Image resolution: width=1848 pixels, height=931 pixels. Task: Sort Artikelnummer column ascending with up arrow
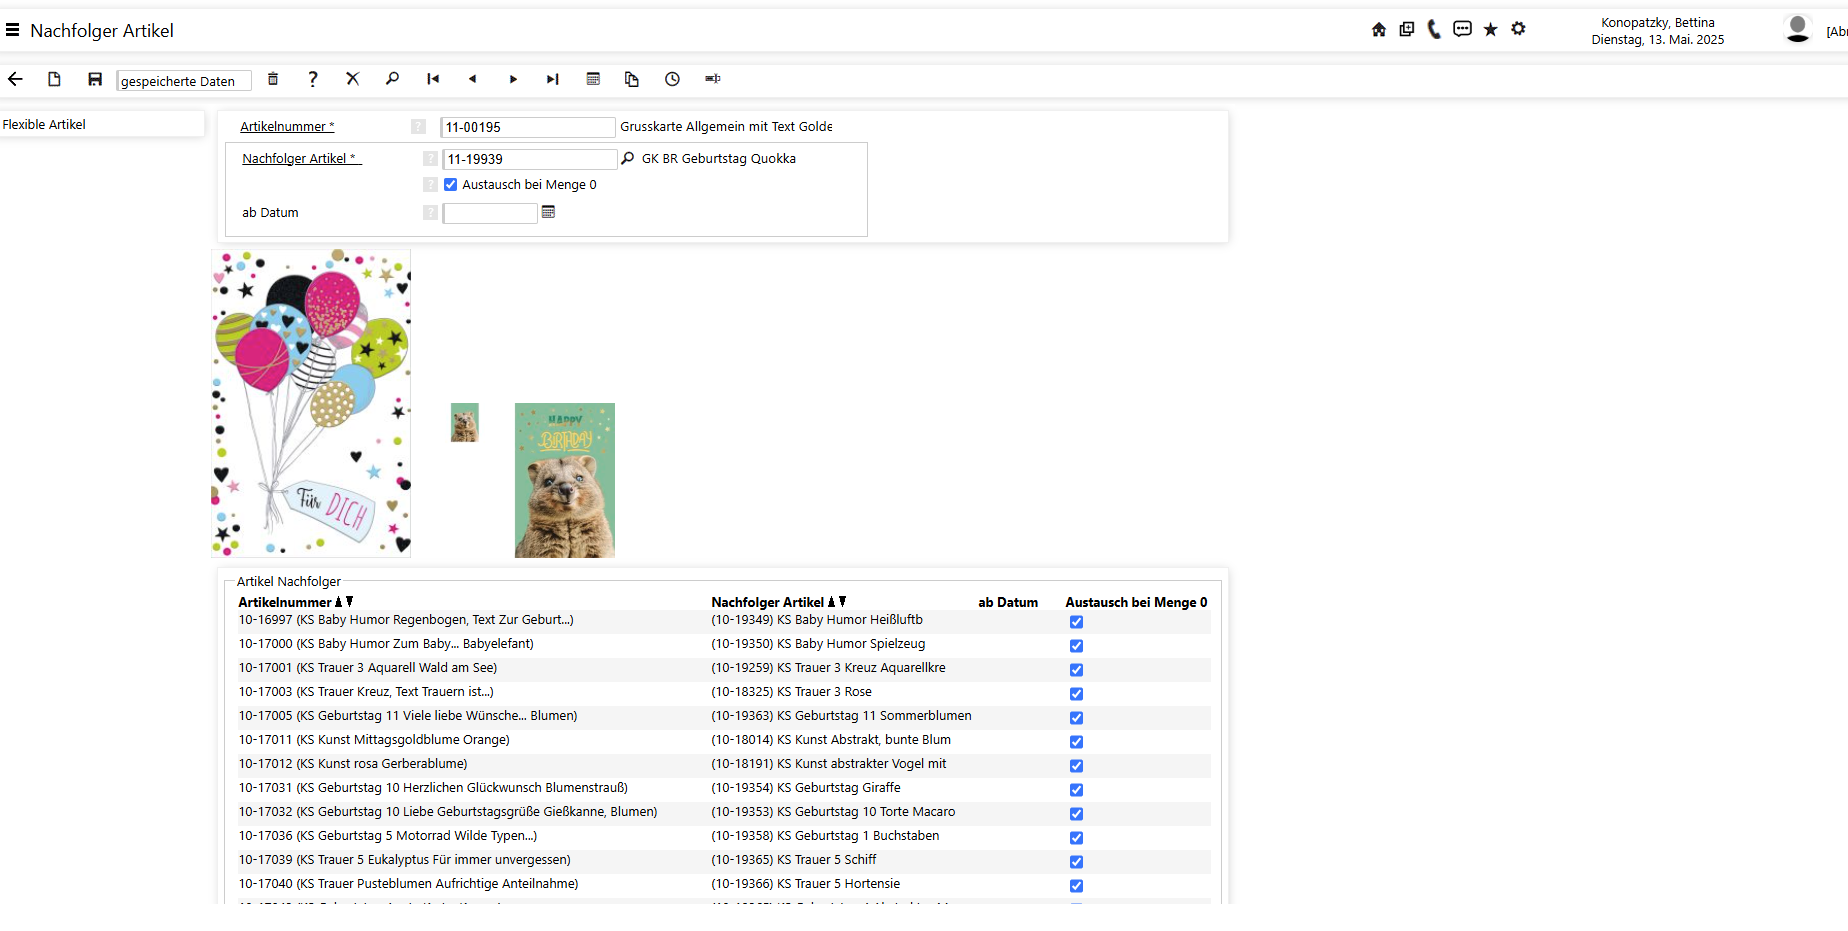click(x=338, y=602)
